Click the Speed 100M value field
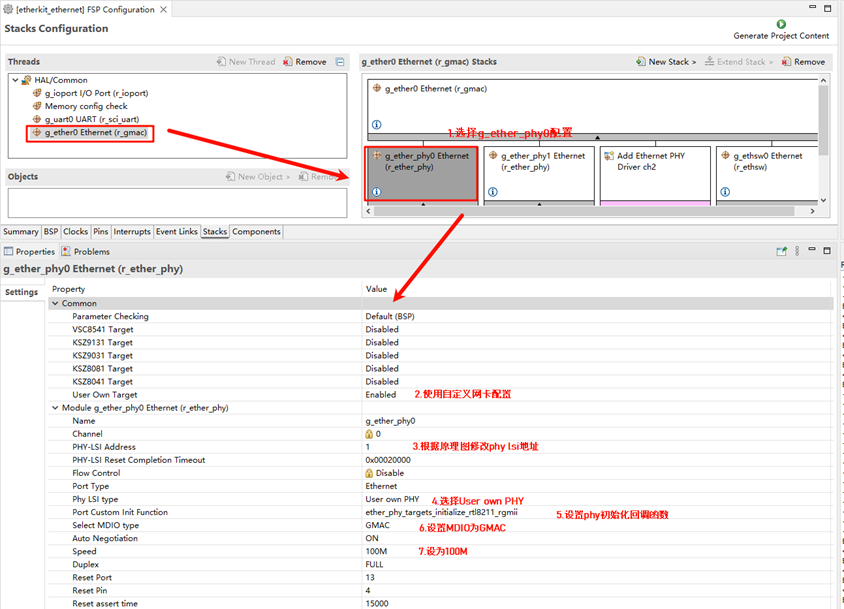This screenshot has width=844, height=609. 377,551
